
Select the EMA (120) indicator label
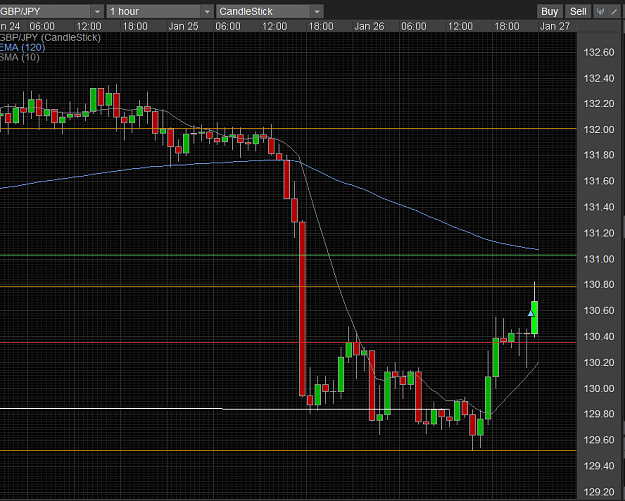22,48
